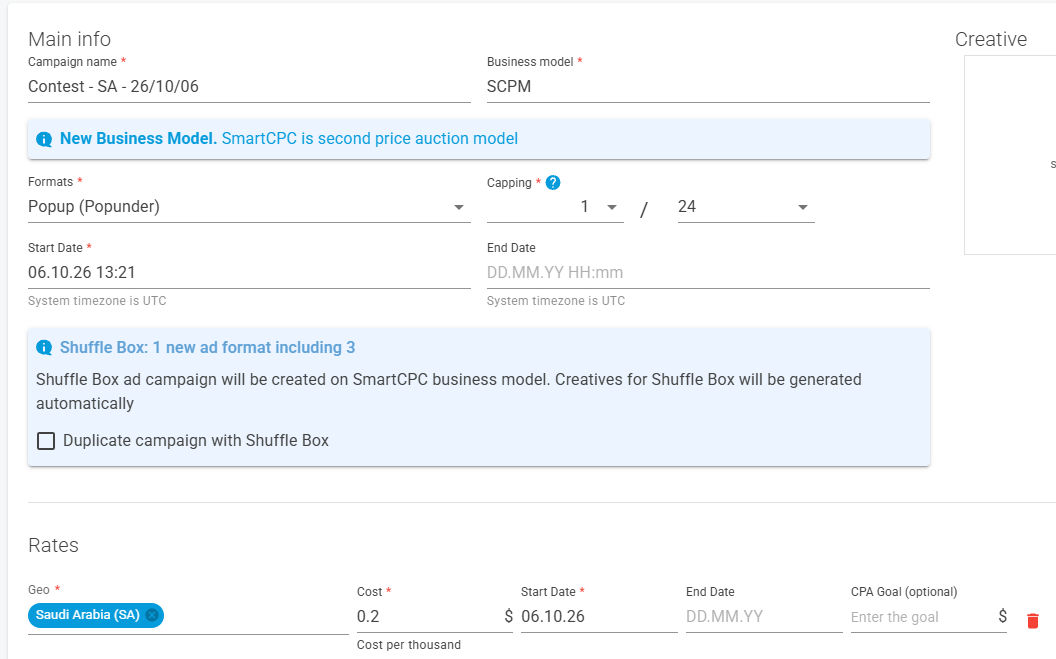Image resolution: width=1056 pixels, height=659 pixels.
Task: Click the Shuffle Box info icon
Action: [x=44, y=348]
